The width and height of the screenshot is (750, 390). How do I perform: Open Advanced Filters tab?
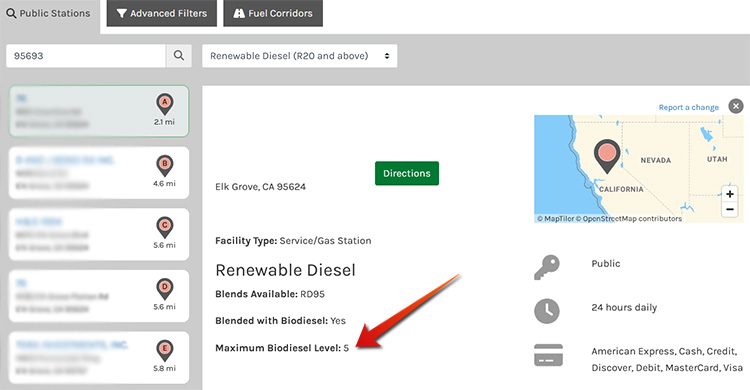[162, 13]
